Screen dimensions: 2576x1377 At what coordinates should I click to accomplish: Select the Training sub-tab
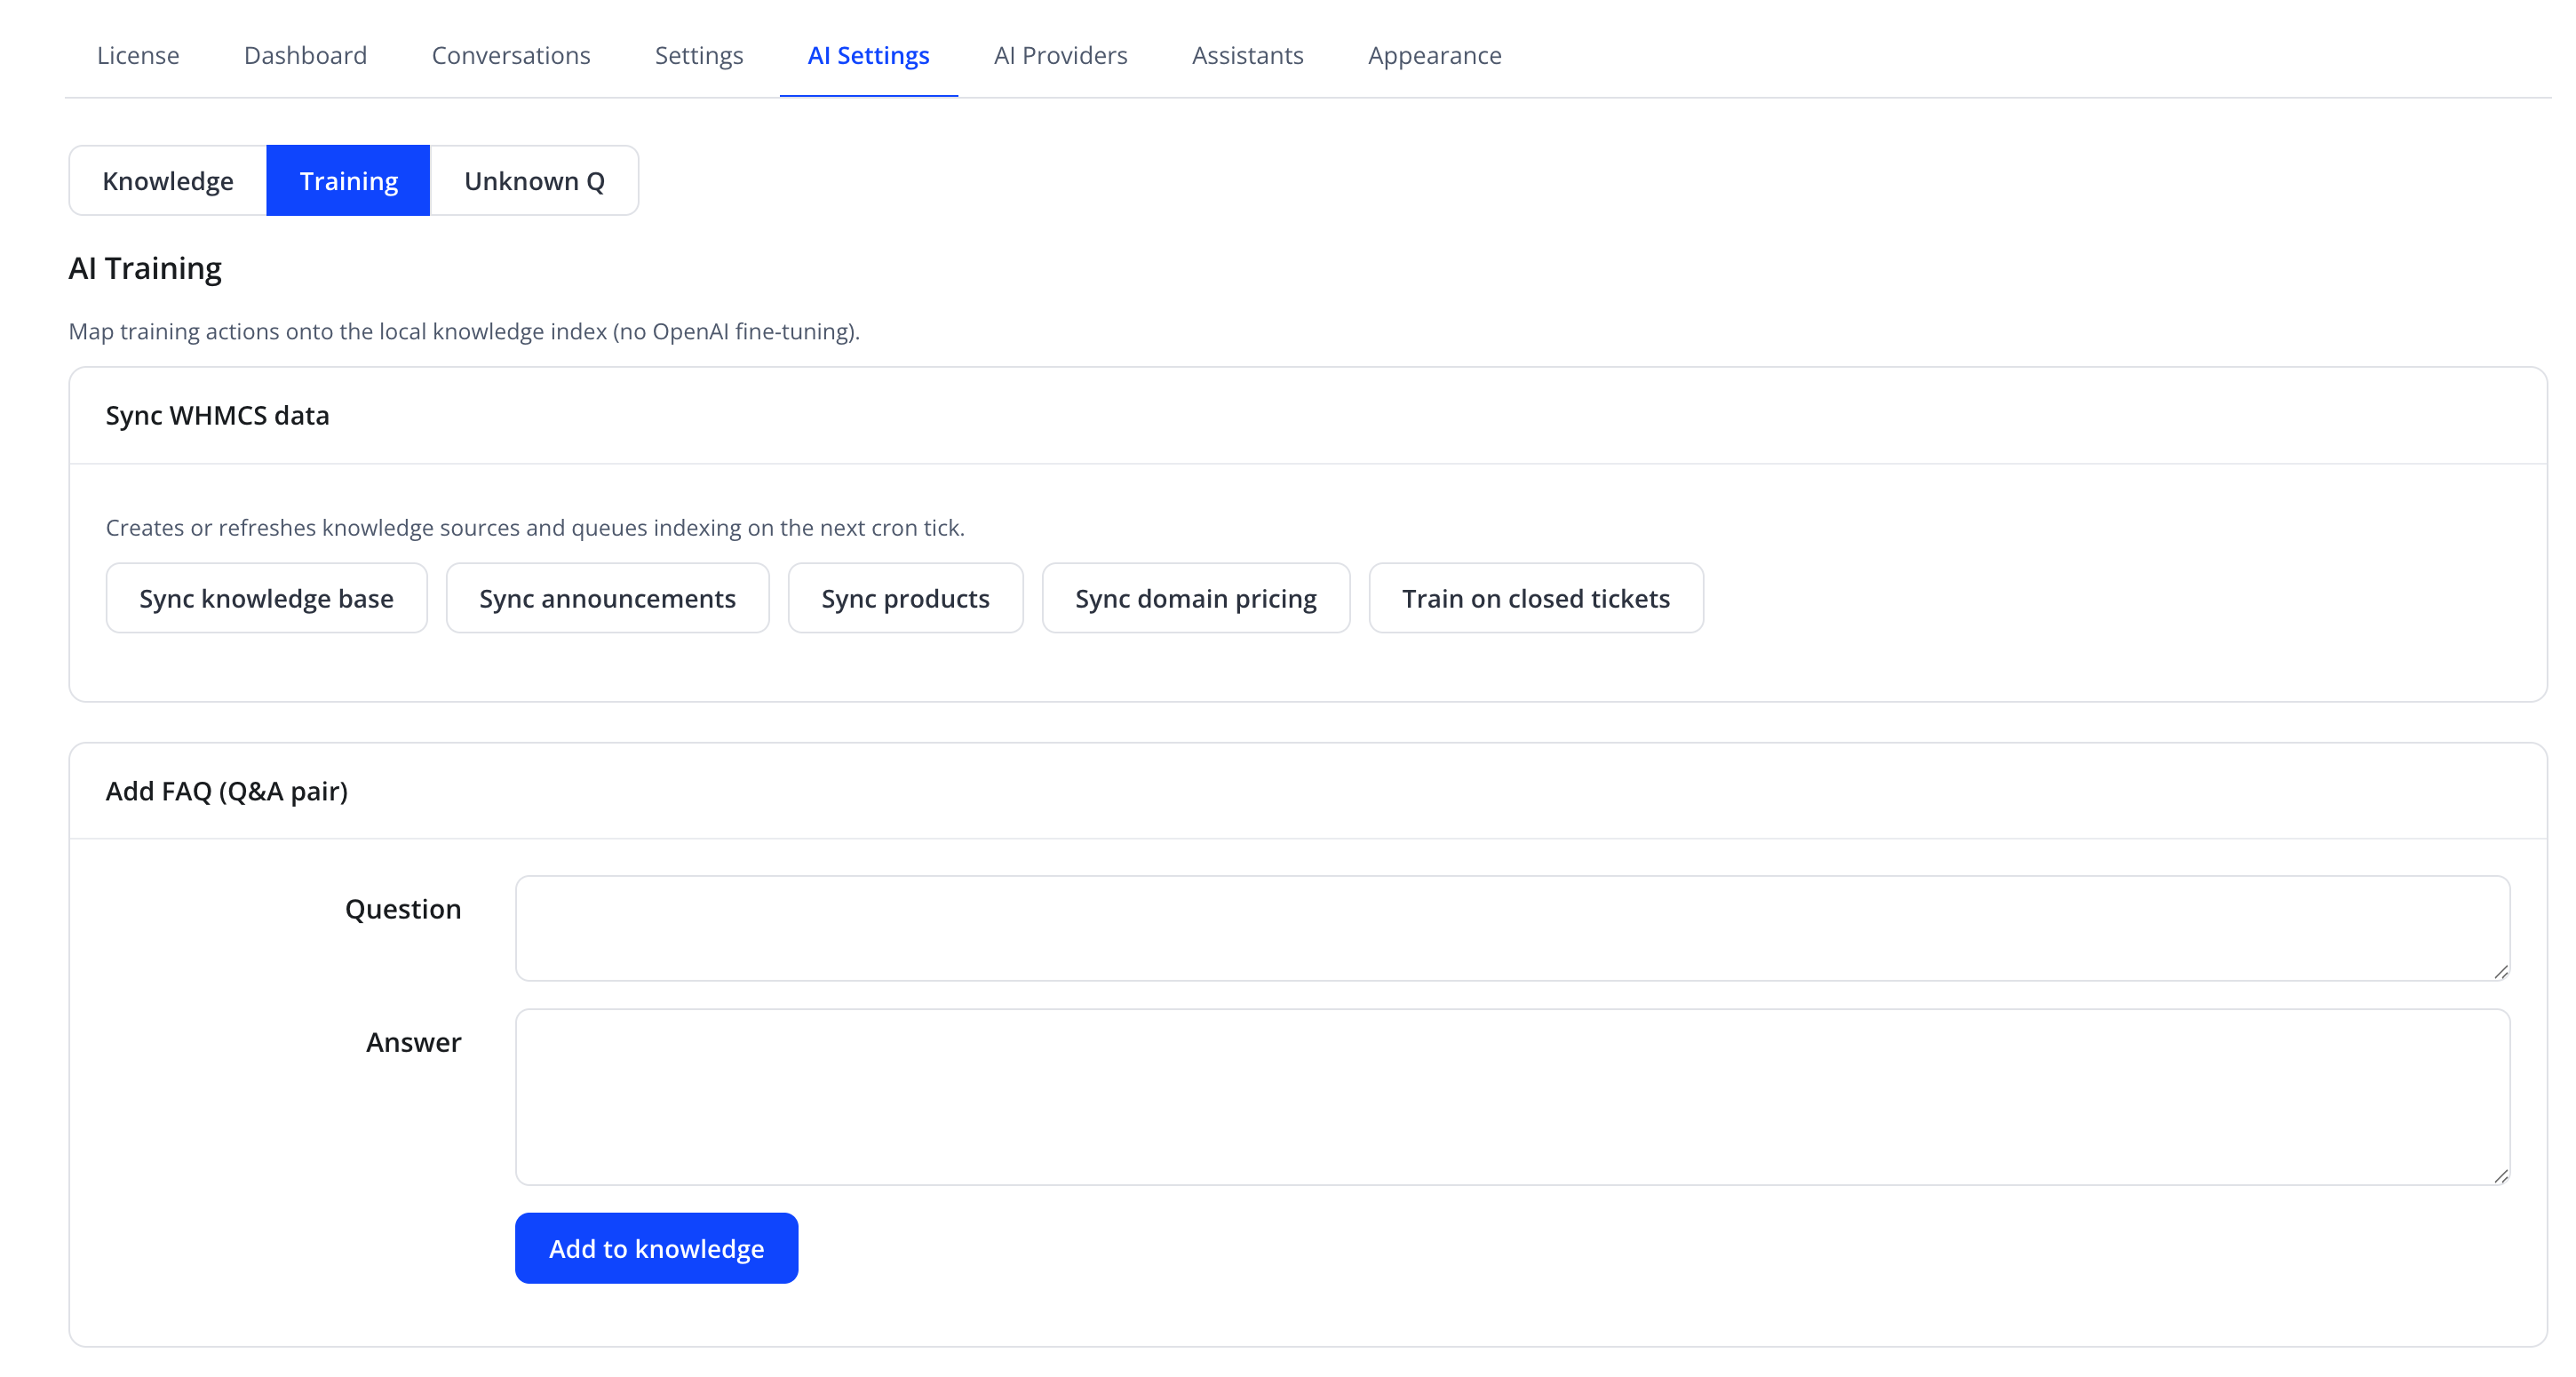tap(348, 181)
